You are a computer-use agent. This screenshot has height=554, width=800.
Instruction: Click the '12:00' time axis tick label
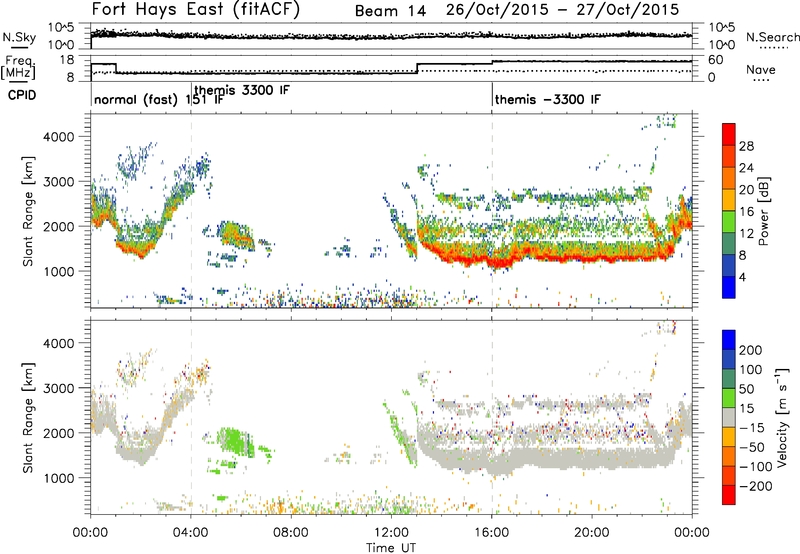point(391,533)
